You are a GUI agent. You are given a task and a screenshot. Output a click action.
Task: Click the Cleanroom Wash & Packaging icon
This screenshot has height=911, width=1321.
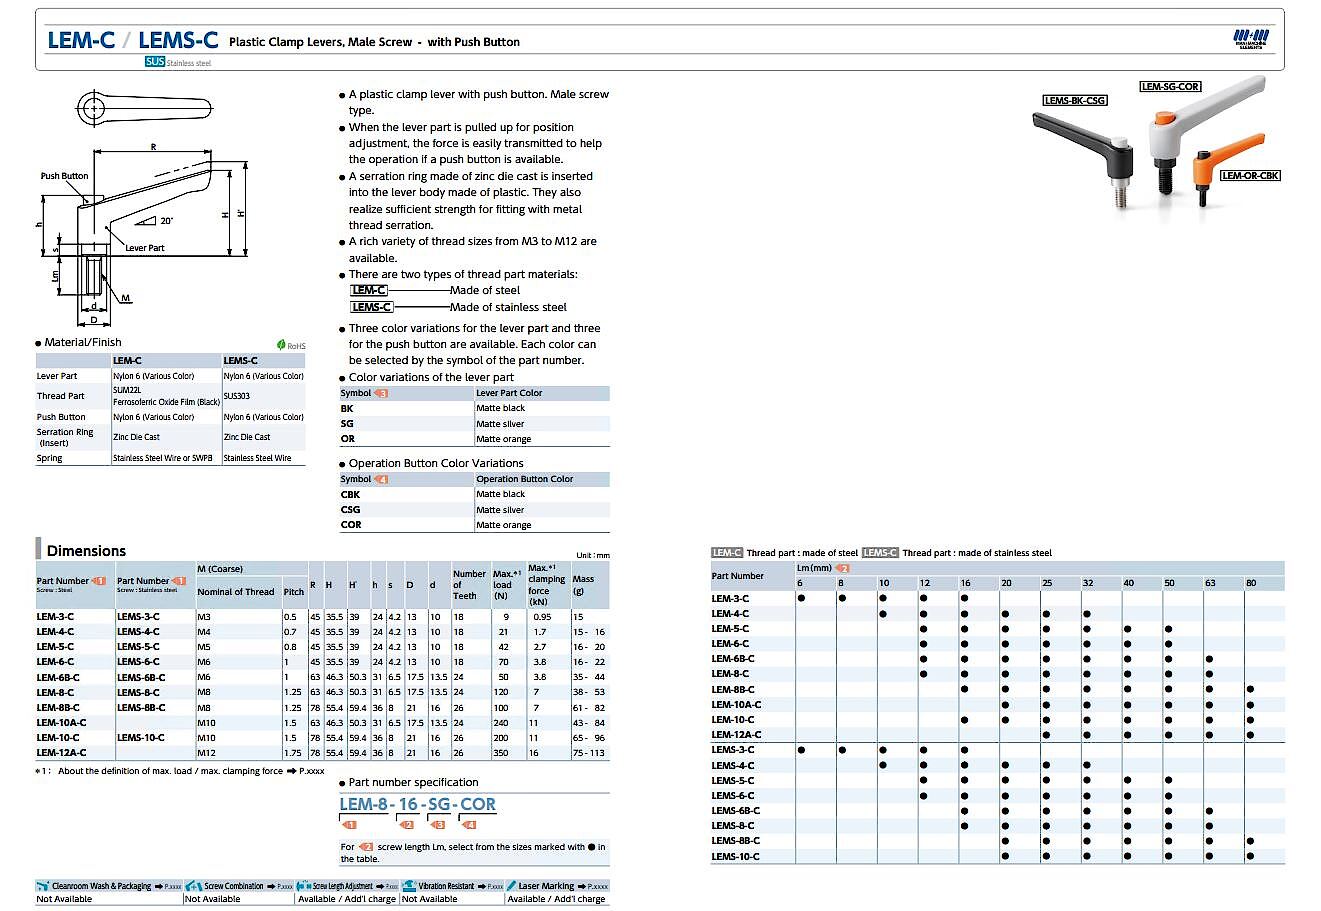[x=43, y=886]
